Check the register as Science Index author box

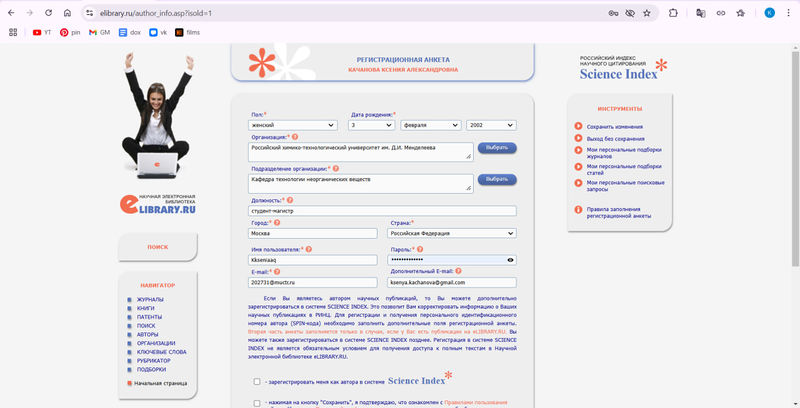tap(257, 381)
